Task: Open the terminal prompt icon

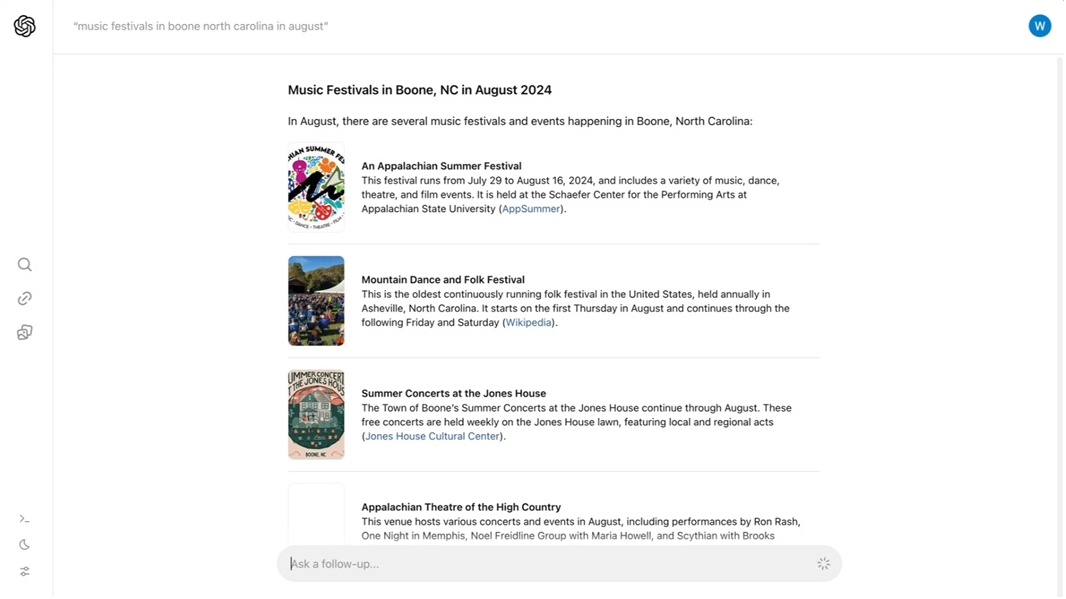Action: coord(25,519)
